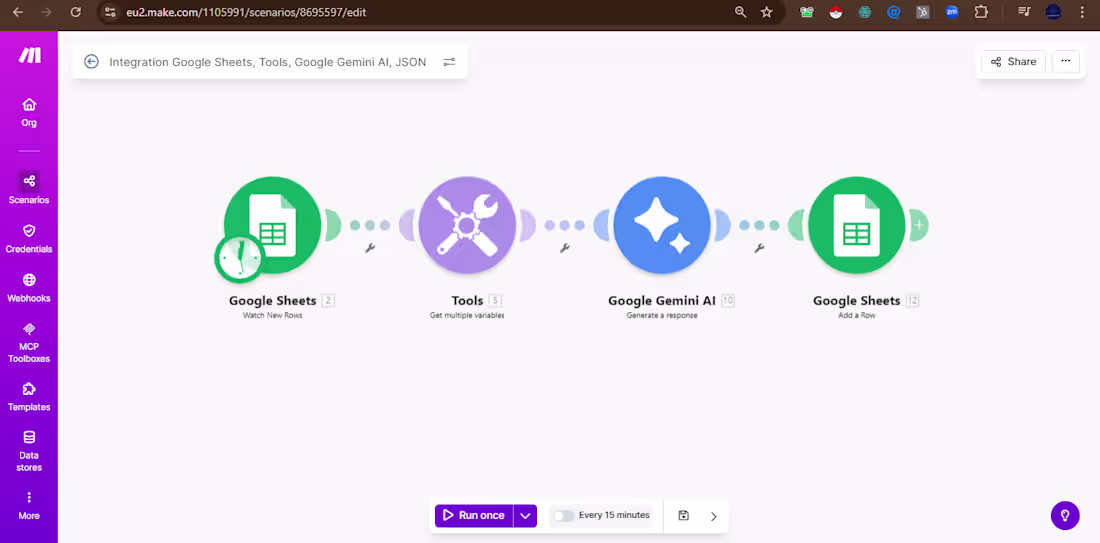The height and width of the screenshot is (543, 1100).
Task: Select the Google Sheets Add a Row module
Action: coord(857,225)
